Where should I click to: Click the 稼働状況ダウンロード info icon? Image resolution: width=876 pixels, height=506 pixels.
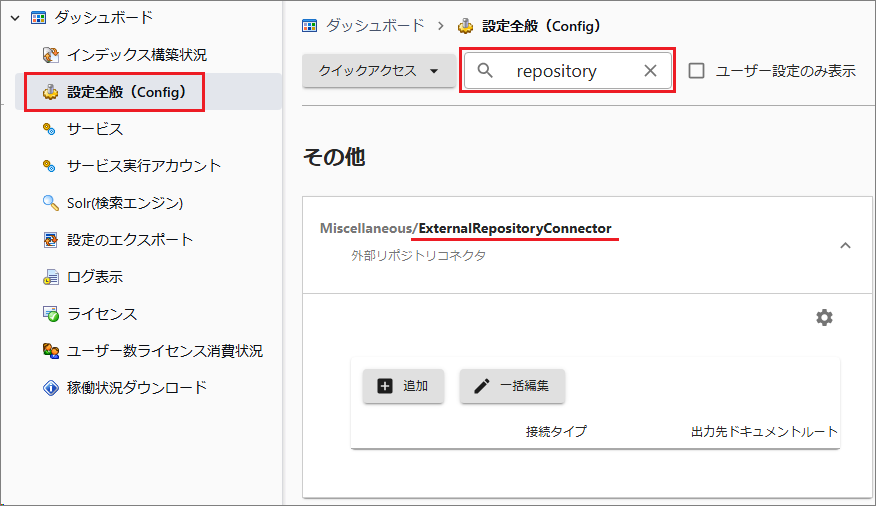(x=51, y=388)
